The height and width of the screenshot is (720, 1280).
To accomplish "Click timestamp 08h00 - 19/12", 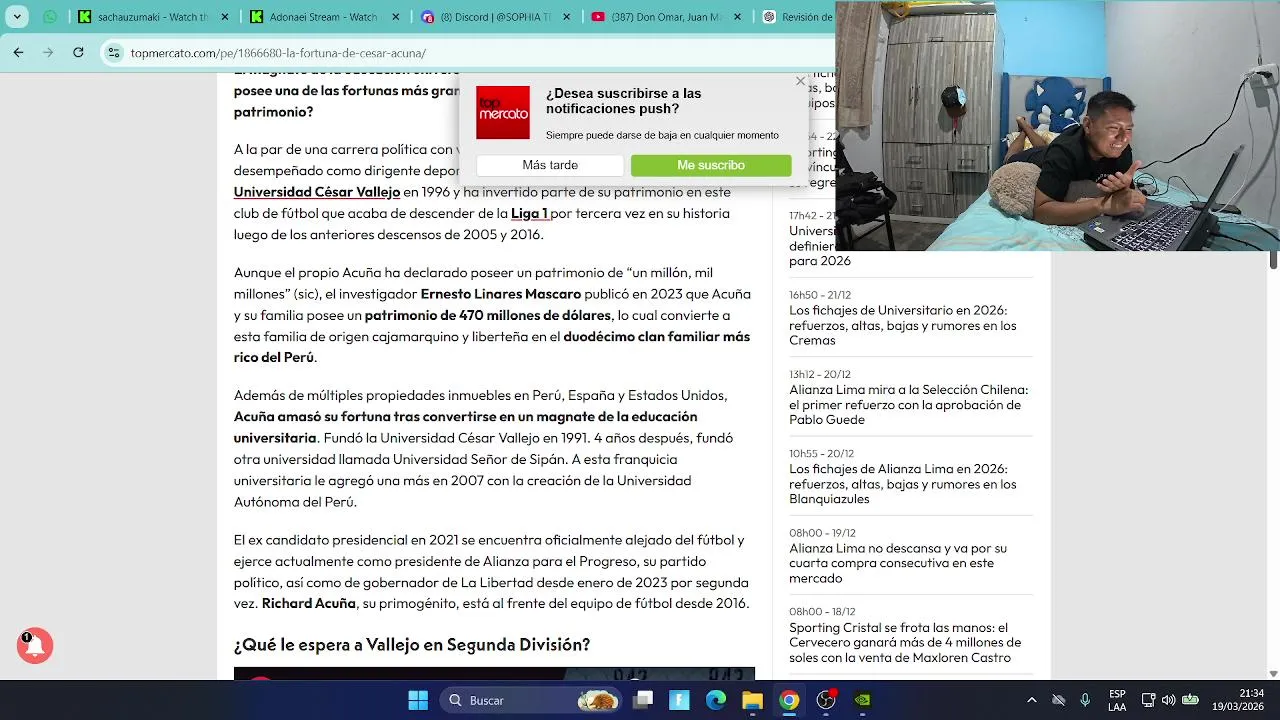I will [x=822, y=533].
